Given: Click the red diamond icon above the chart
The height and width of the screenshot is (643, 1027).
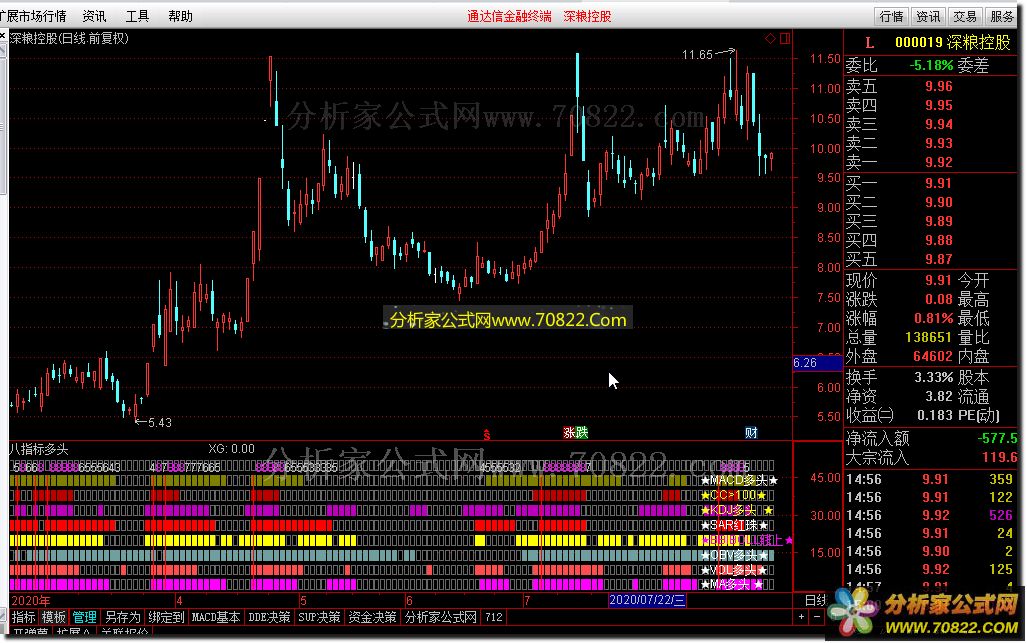Looking at the screenshot, I should 770,39.
